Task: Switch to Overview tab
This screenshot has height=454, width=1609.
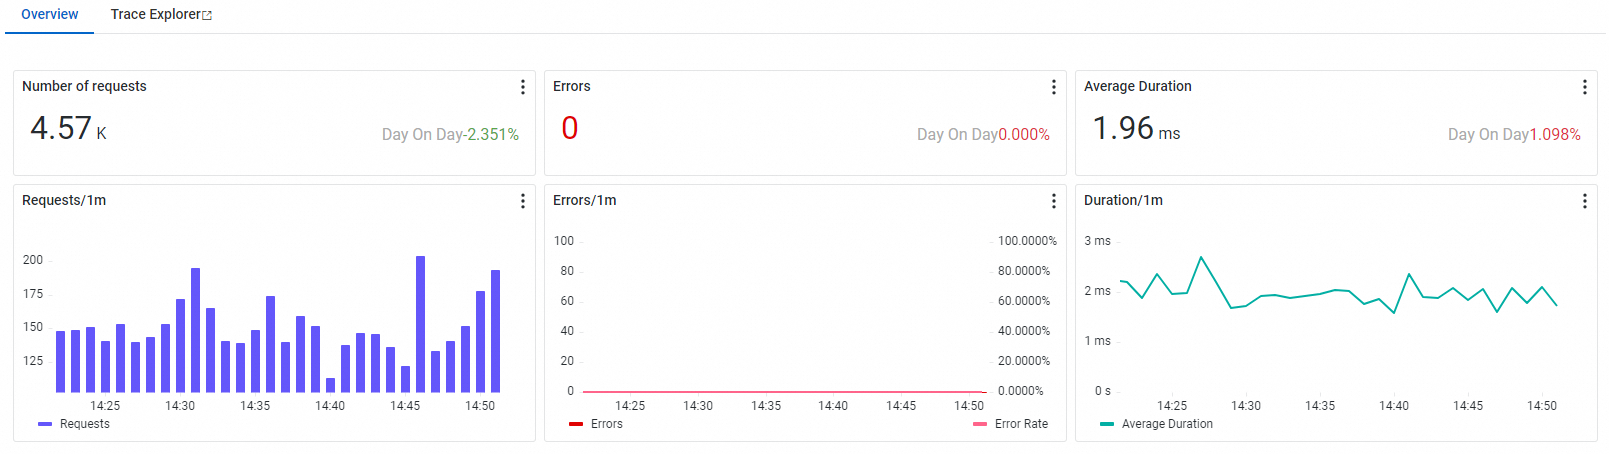Action: pos(49,15)
